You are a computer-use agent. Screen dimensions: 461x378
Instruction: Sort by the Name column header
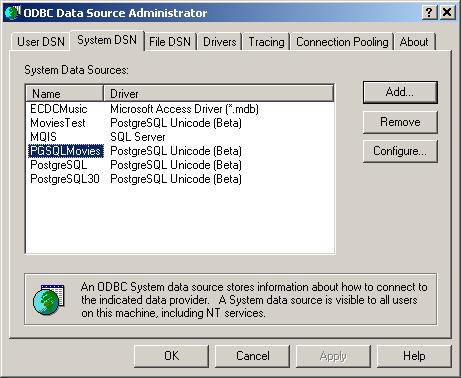65,94
